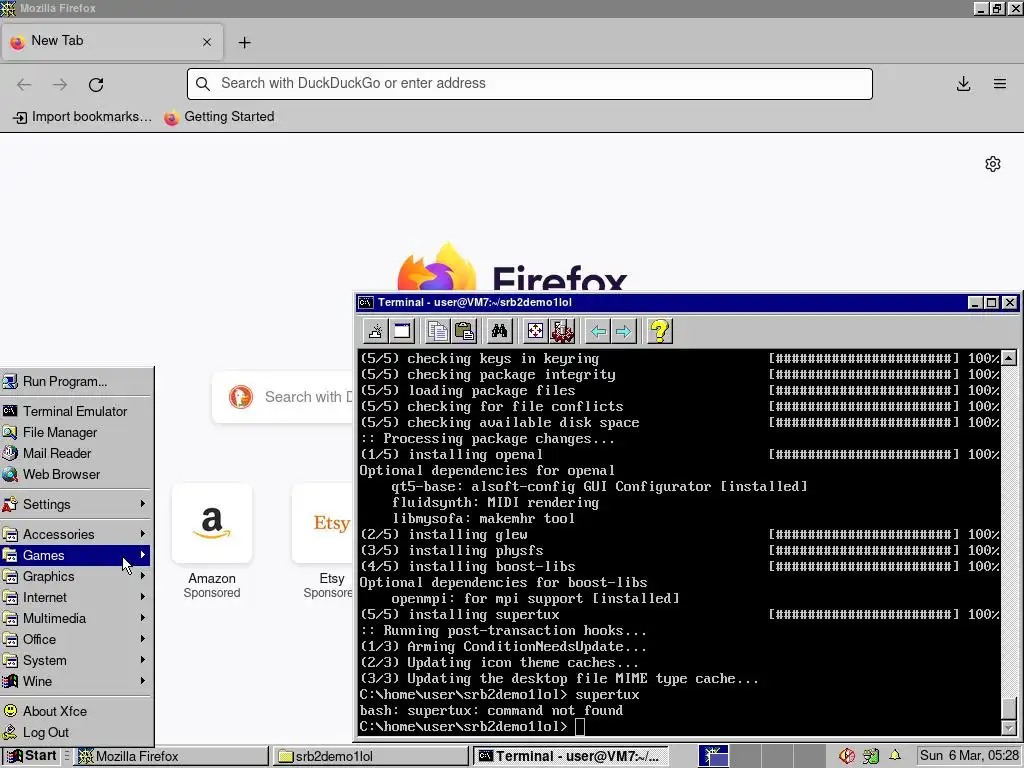Switch to the srb2demo1lol folder taskbar button
Image resolution: width=1024 pixels, height=768 pixels.
[372, 756]
